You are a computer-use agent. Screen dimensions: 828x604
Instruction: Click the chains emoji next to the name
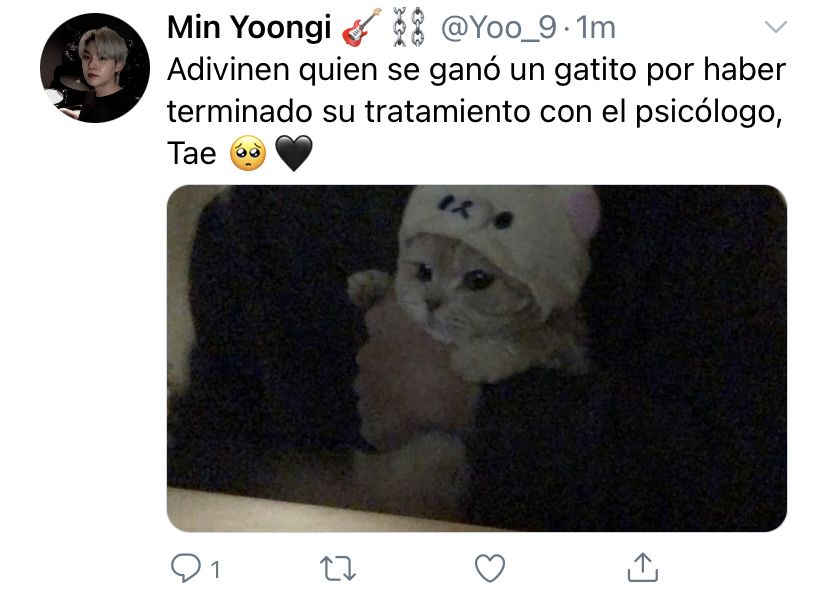[409, 27]
